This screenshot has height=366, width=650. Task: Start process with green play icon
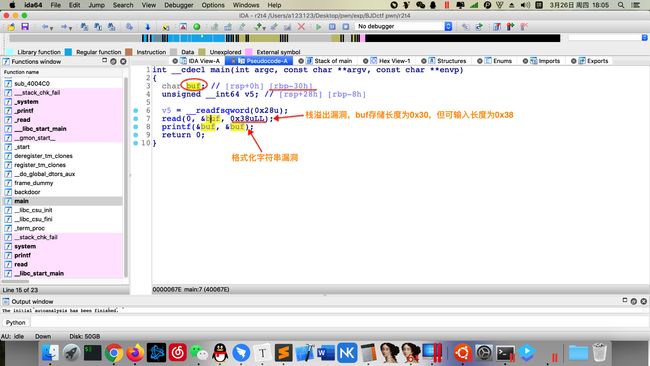(318, 27)
